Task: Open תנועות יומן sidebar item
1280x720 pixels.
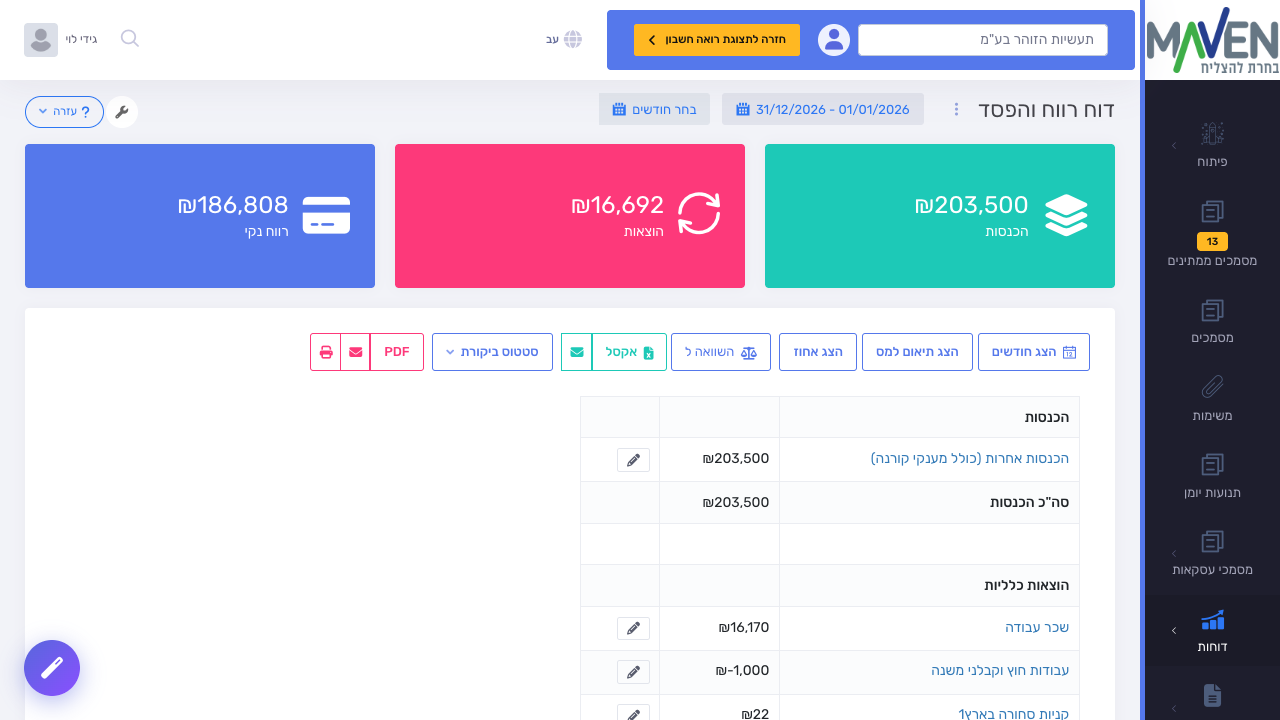Action: click(1212, 475)
